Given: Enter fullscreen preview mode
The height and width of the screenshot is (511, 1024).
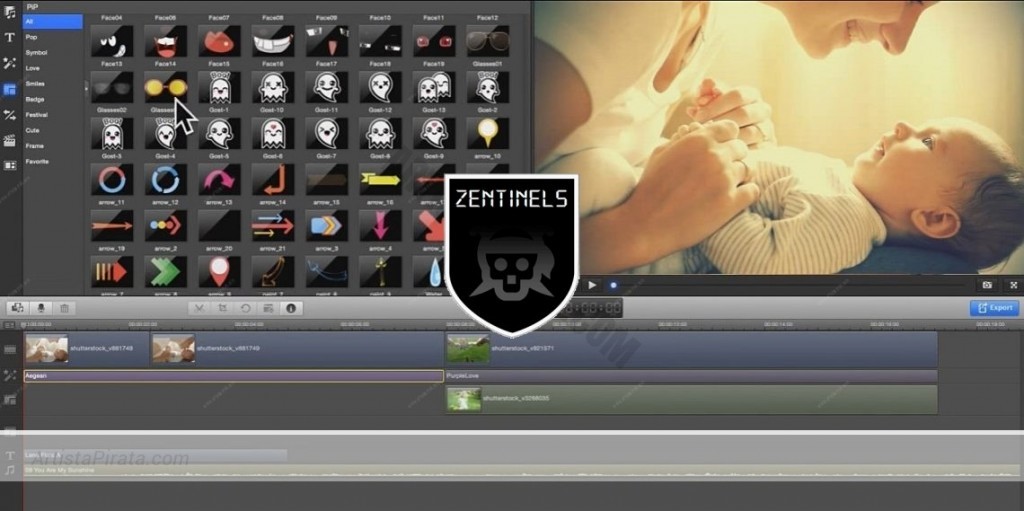Looking at the screenshot, I should [x=1014, y=285].
